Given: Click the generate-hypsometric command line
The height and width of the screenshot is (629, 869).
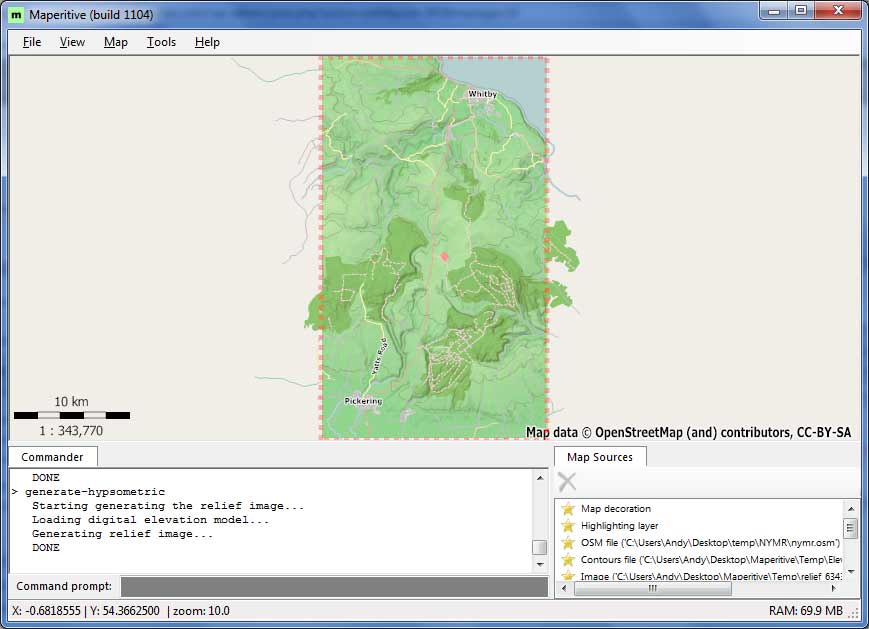Looking at the screenshot, I should [x=95, y=492].
